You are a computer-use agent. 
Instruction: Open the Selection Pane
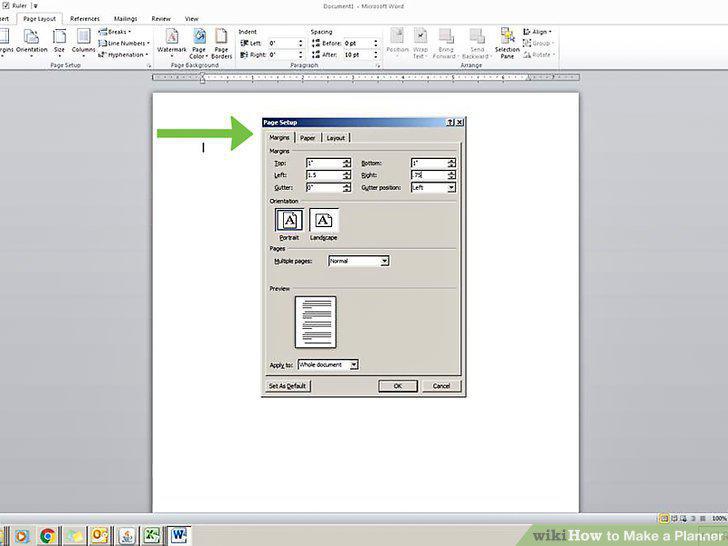point(507,44)
